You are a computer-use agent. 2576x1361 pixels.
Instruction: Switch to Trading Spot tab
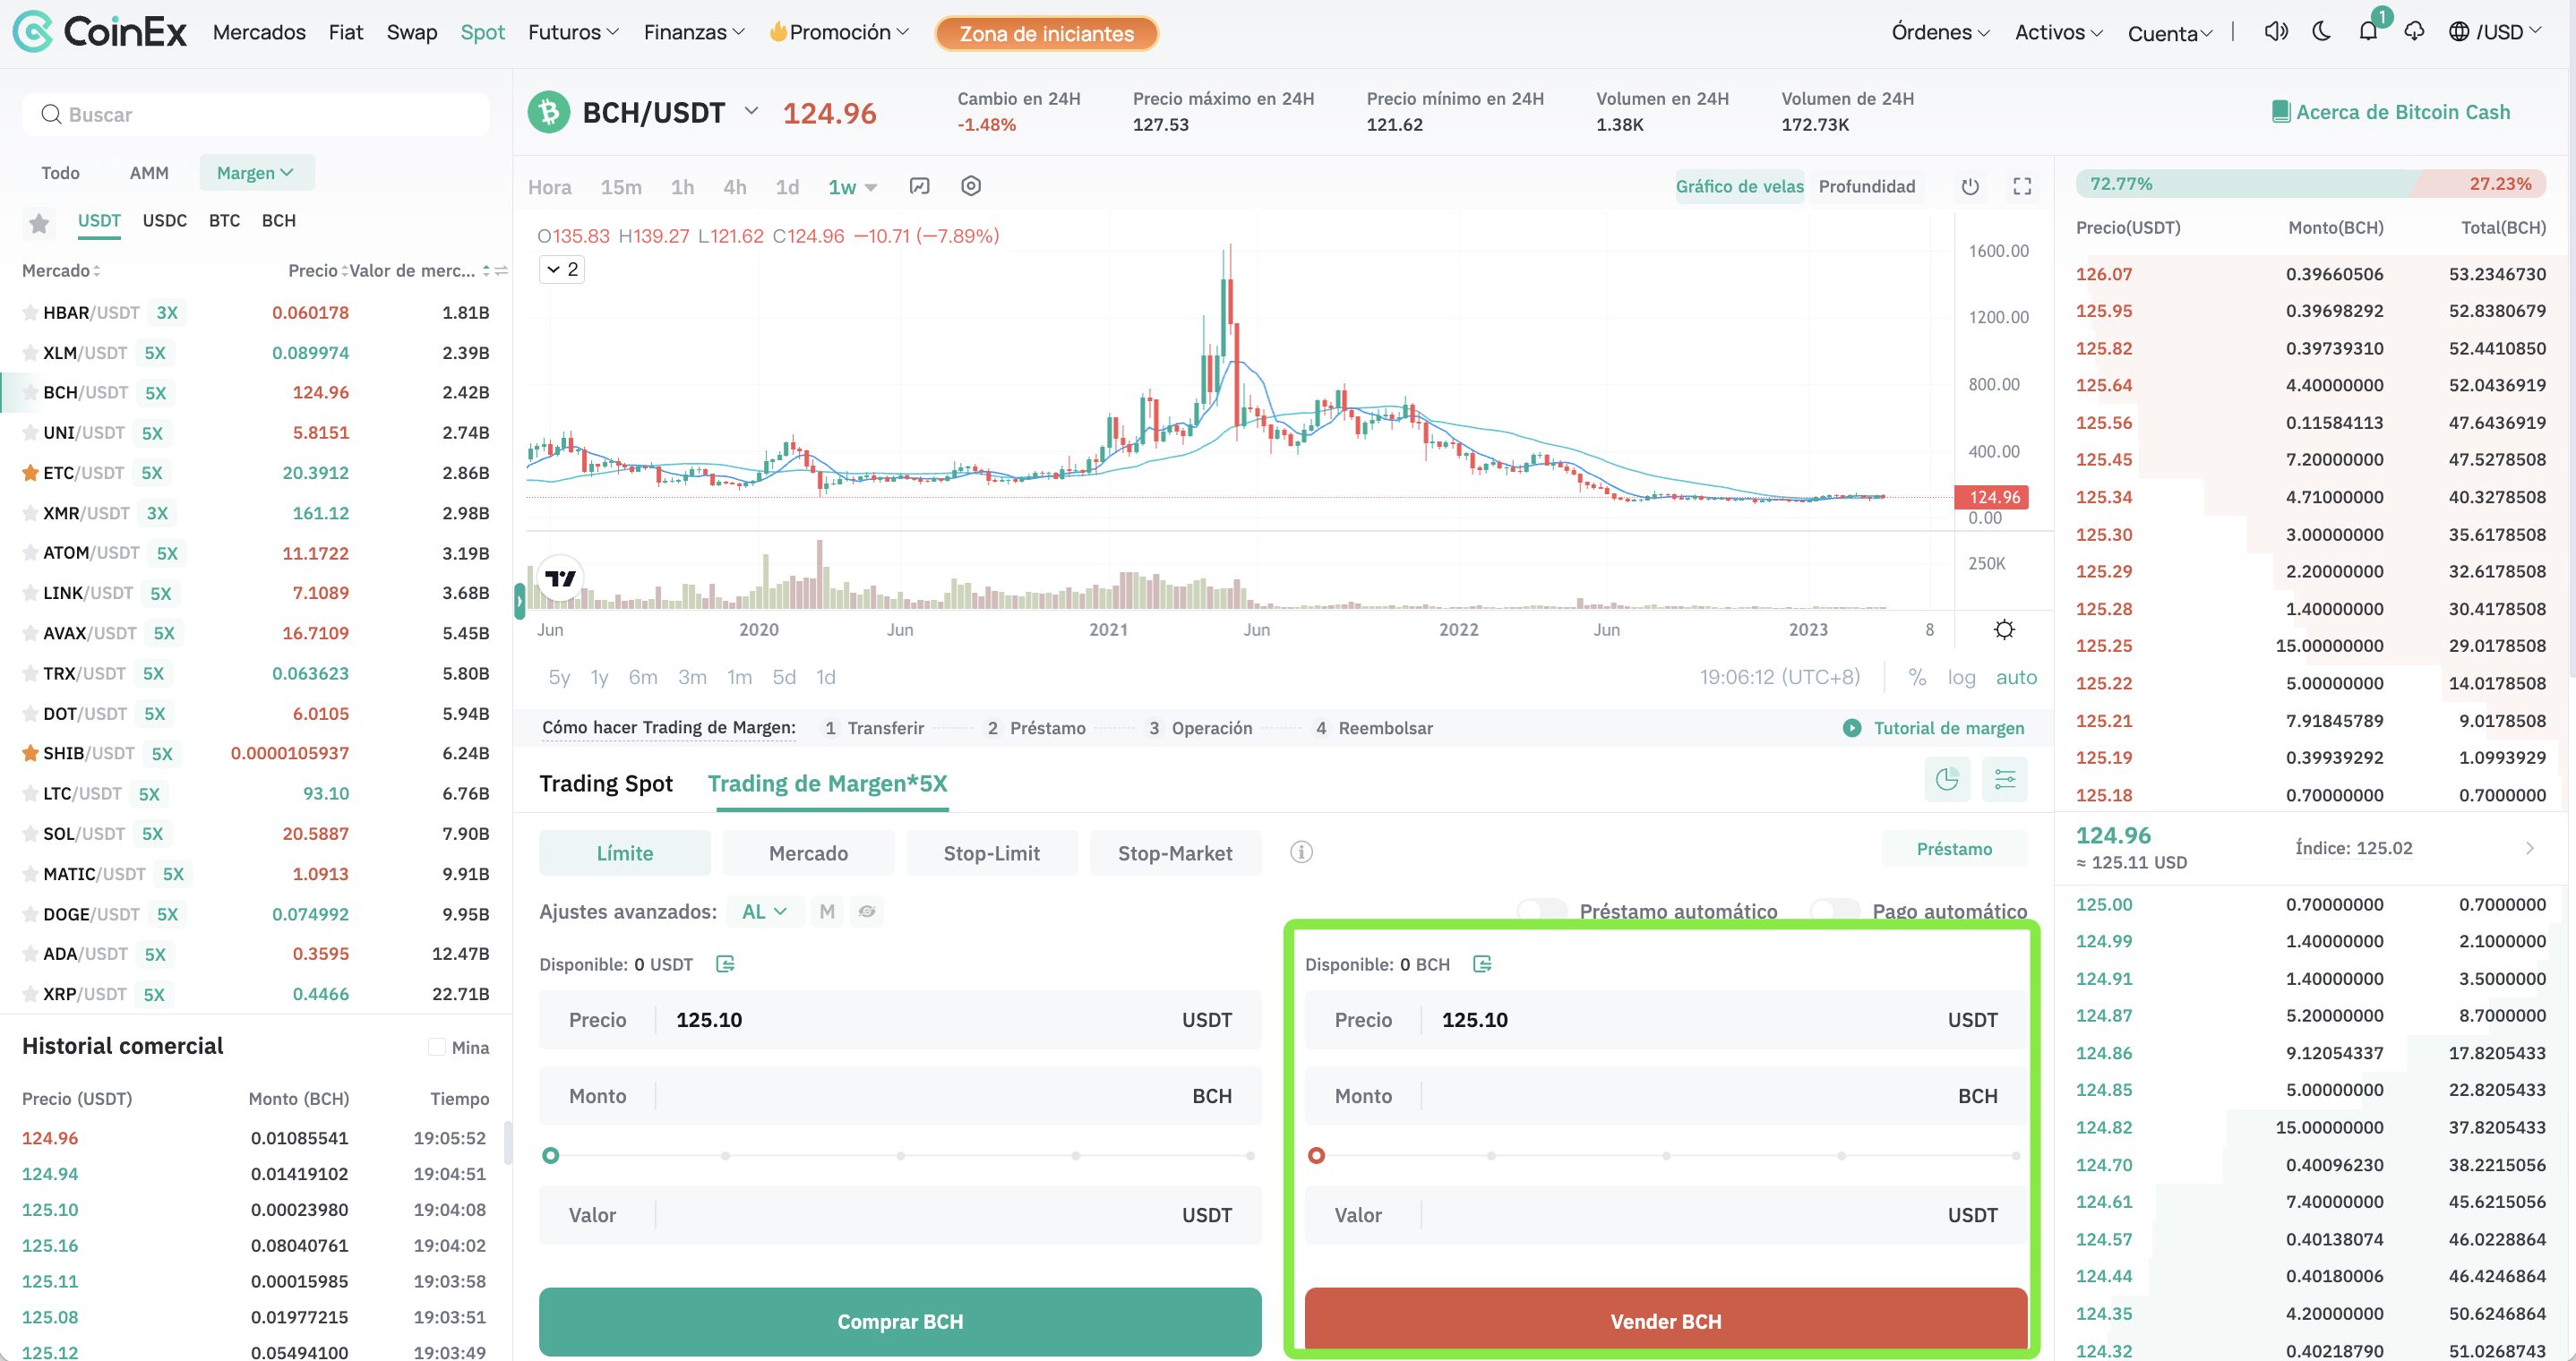606,783
